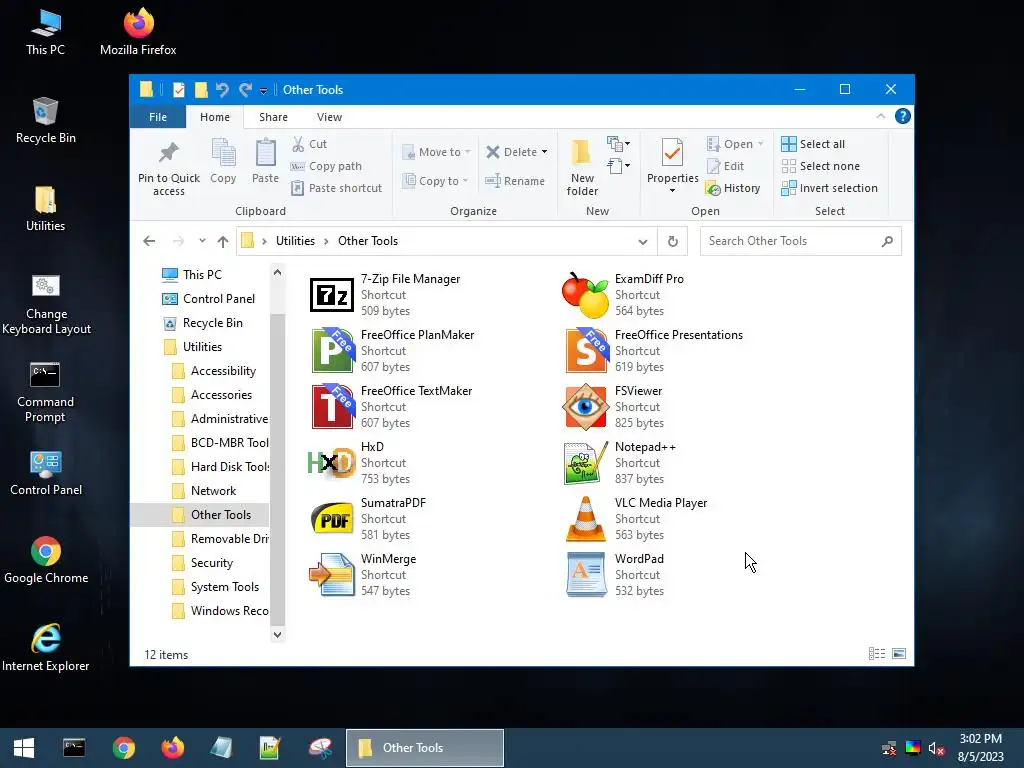The height and width of the screenshot is (768, 1024).
Task: Select the WordPad shortcut icon
Action: [x=586, y=575]
